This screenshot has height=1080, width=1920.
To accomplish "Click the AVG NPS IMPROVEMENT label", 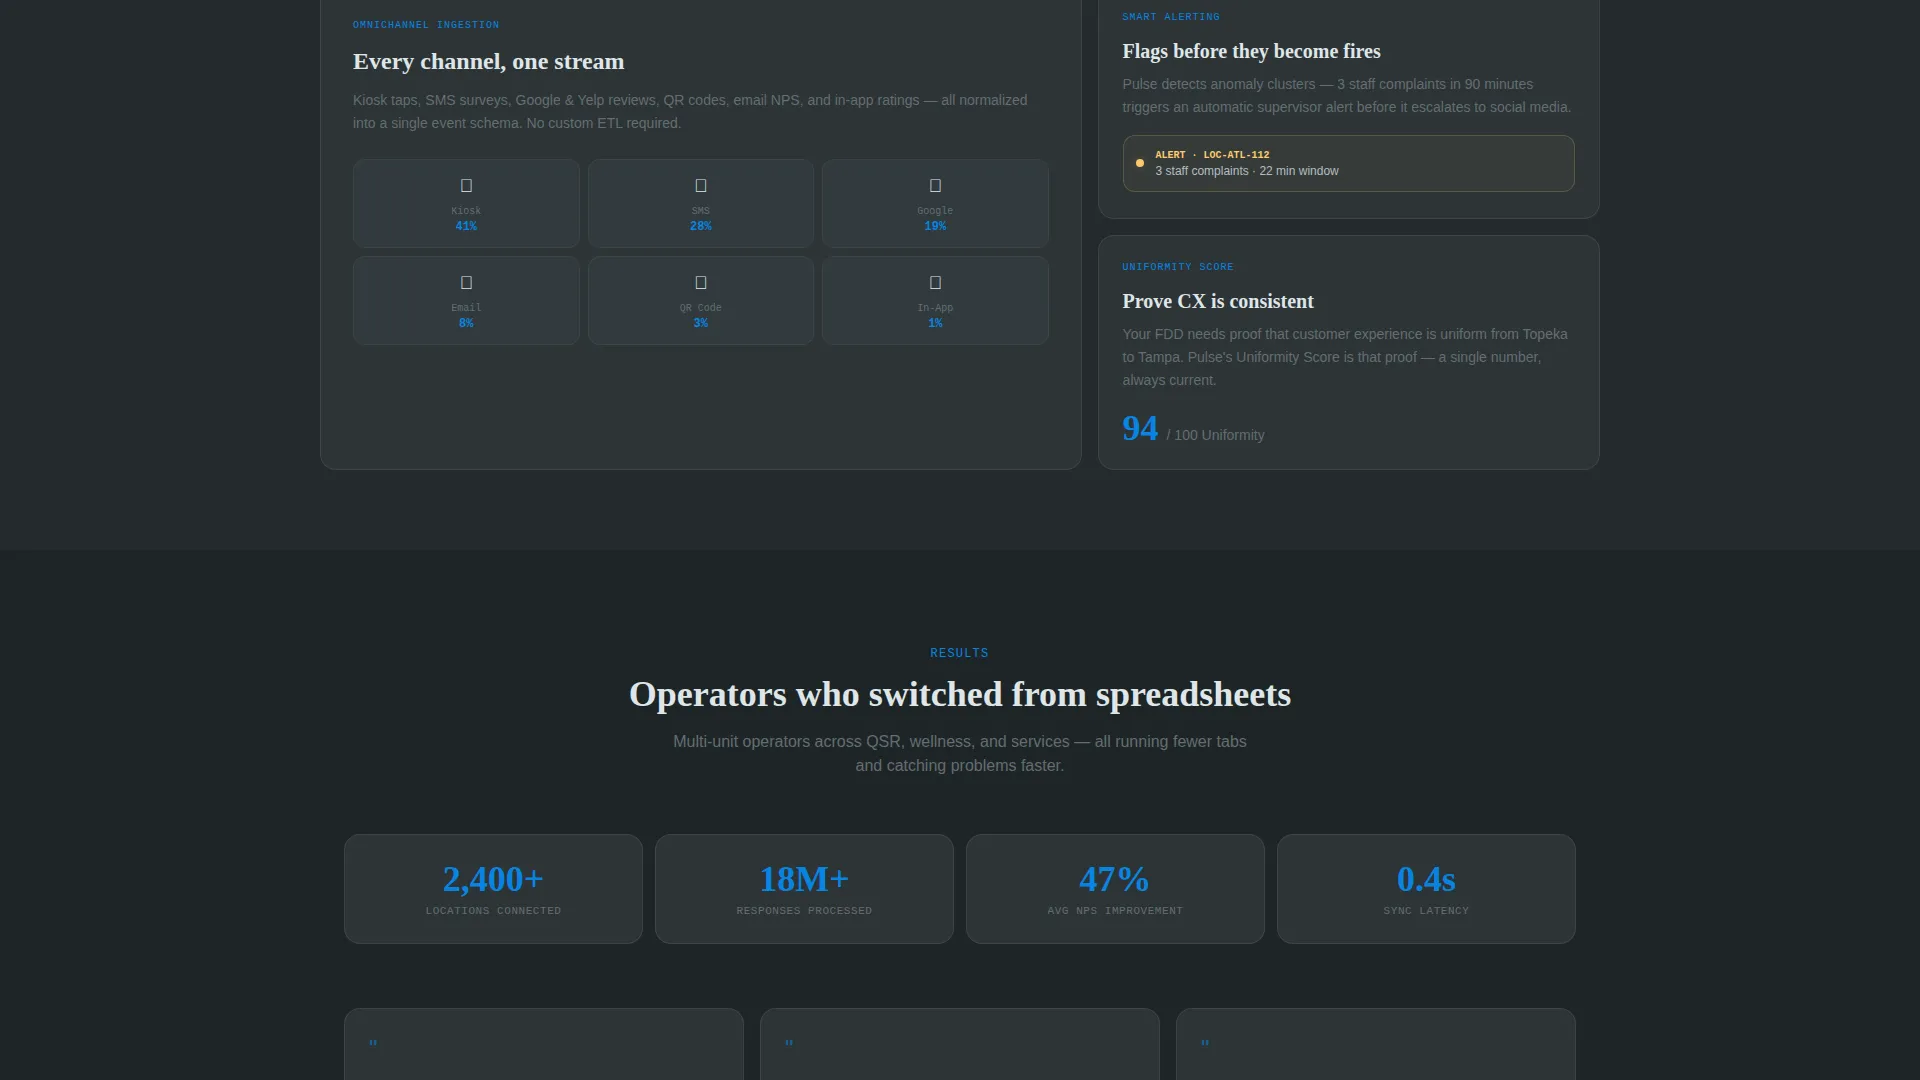I will [1115, 911].
